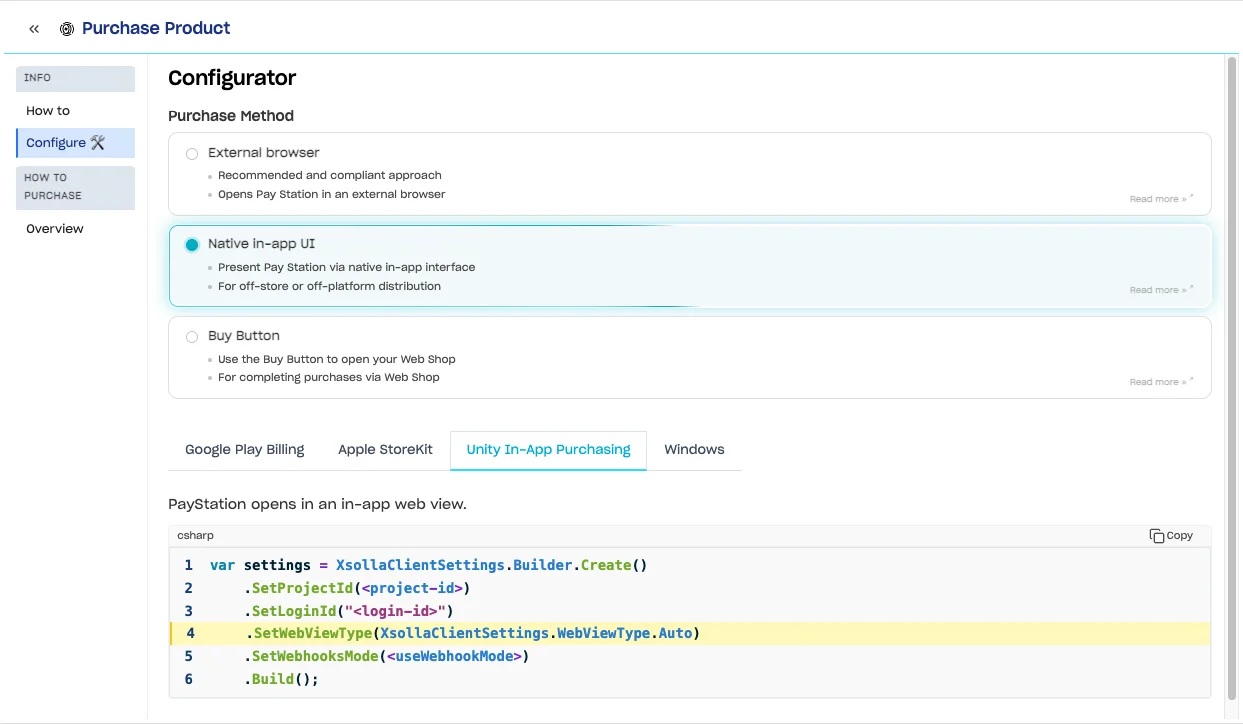The height and width of the screenshot is (724, 1243).
Task: Click code line 2 SetProjectId
Action: click(x=690, y=588)
